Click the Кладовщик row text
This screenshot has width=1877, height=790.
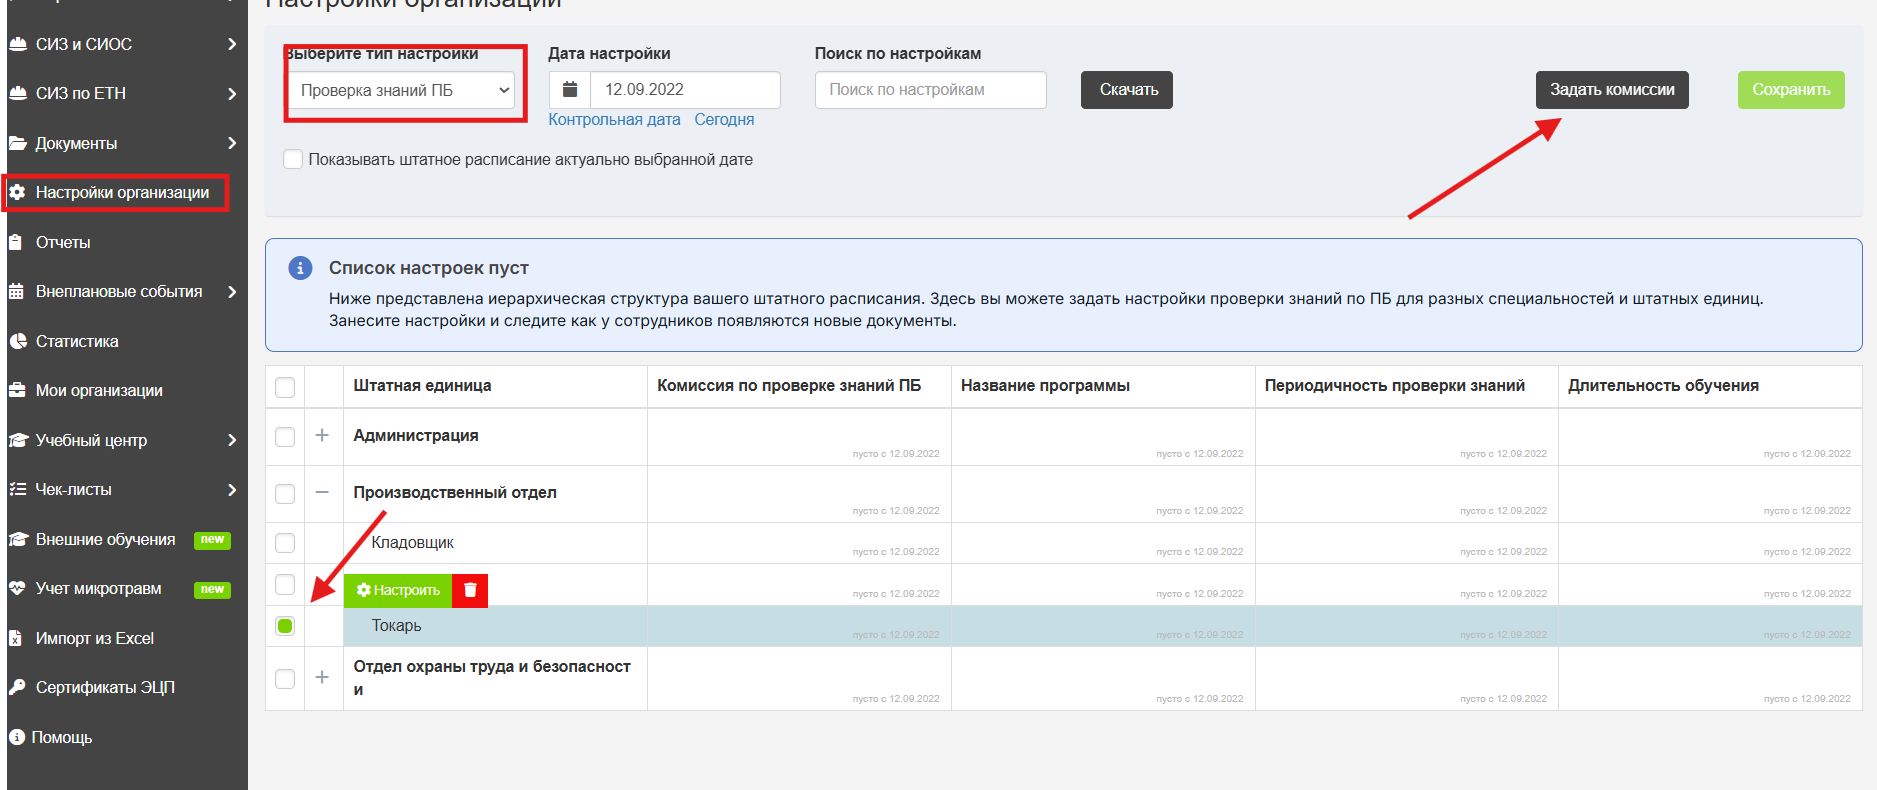click(412, 543)
